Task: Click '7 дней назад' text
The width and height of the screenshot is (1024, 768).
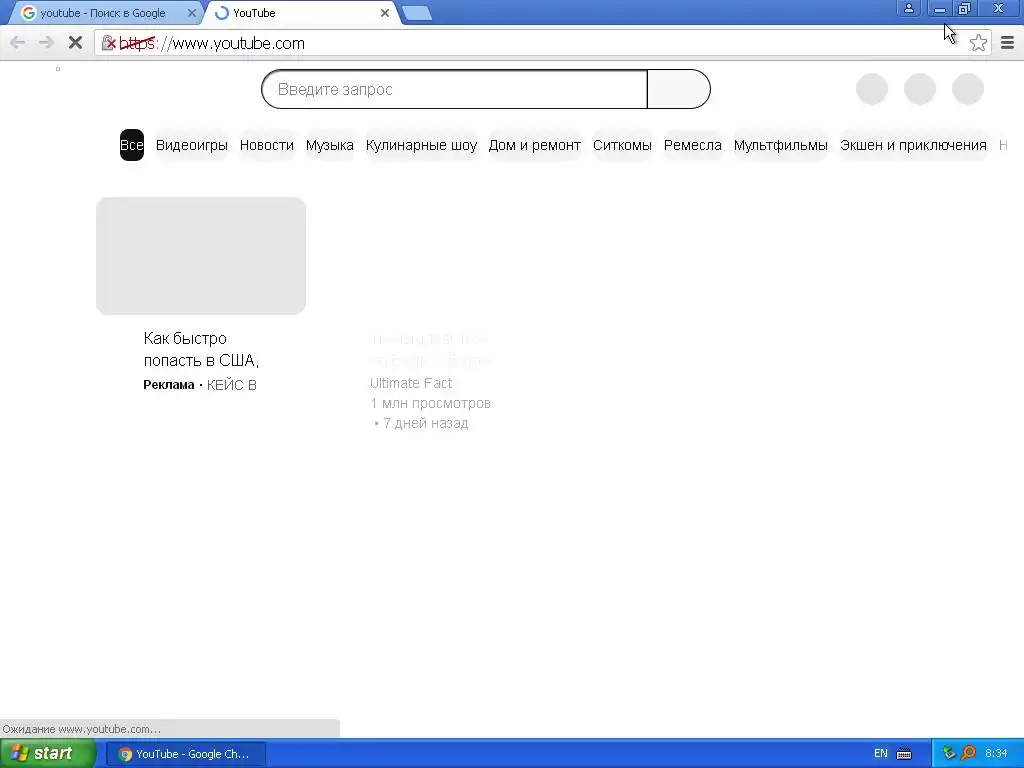Action: (x=425, y=423)
